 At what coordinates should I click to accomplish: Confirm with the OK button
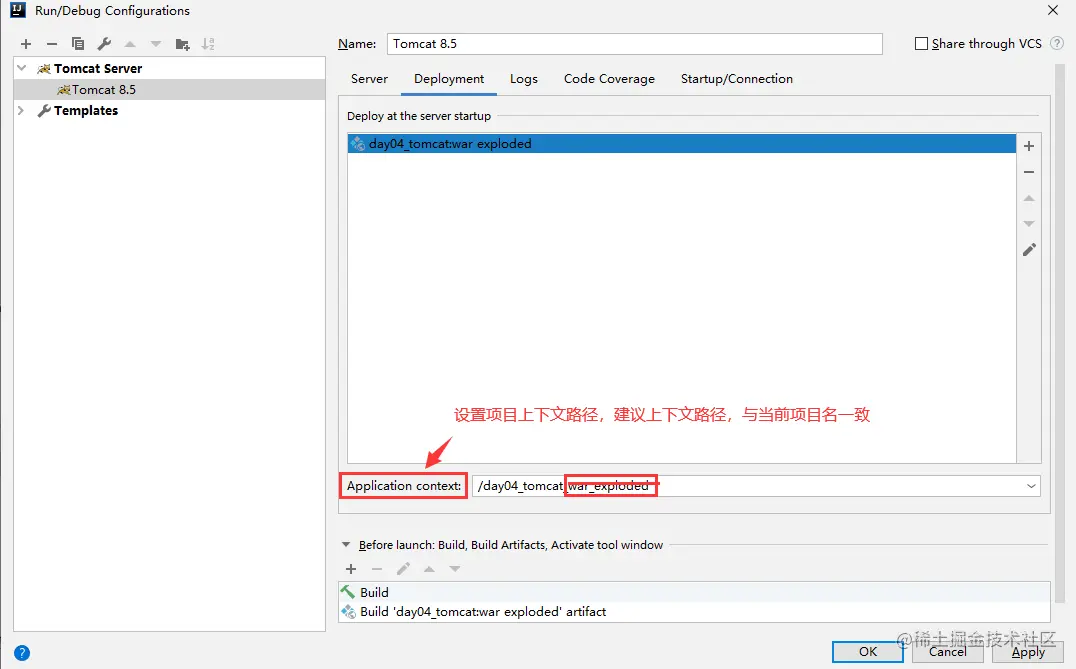[x=867, y=652]
